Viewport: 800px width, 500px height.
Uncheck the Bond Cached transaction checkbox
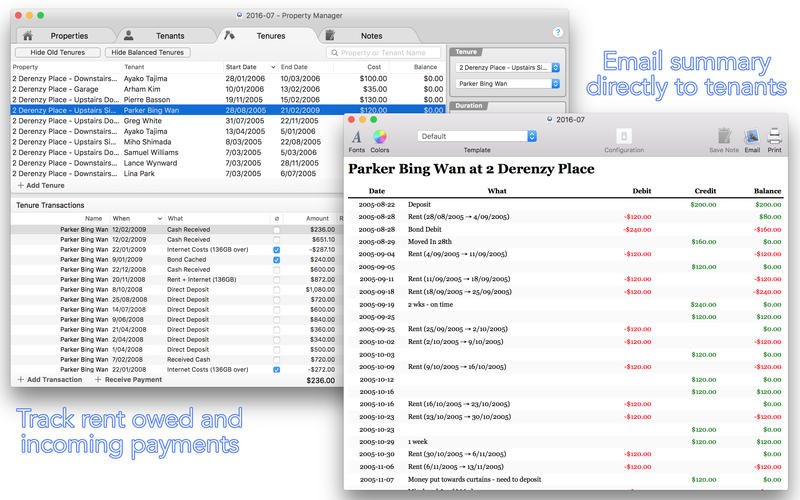[x=277, y=260]
